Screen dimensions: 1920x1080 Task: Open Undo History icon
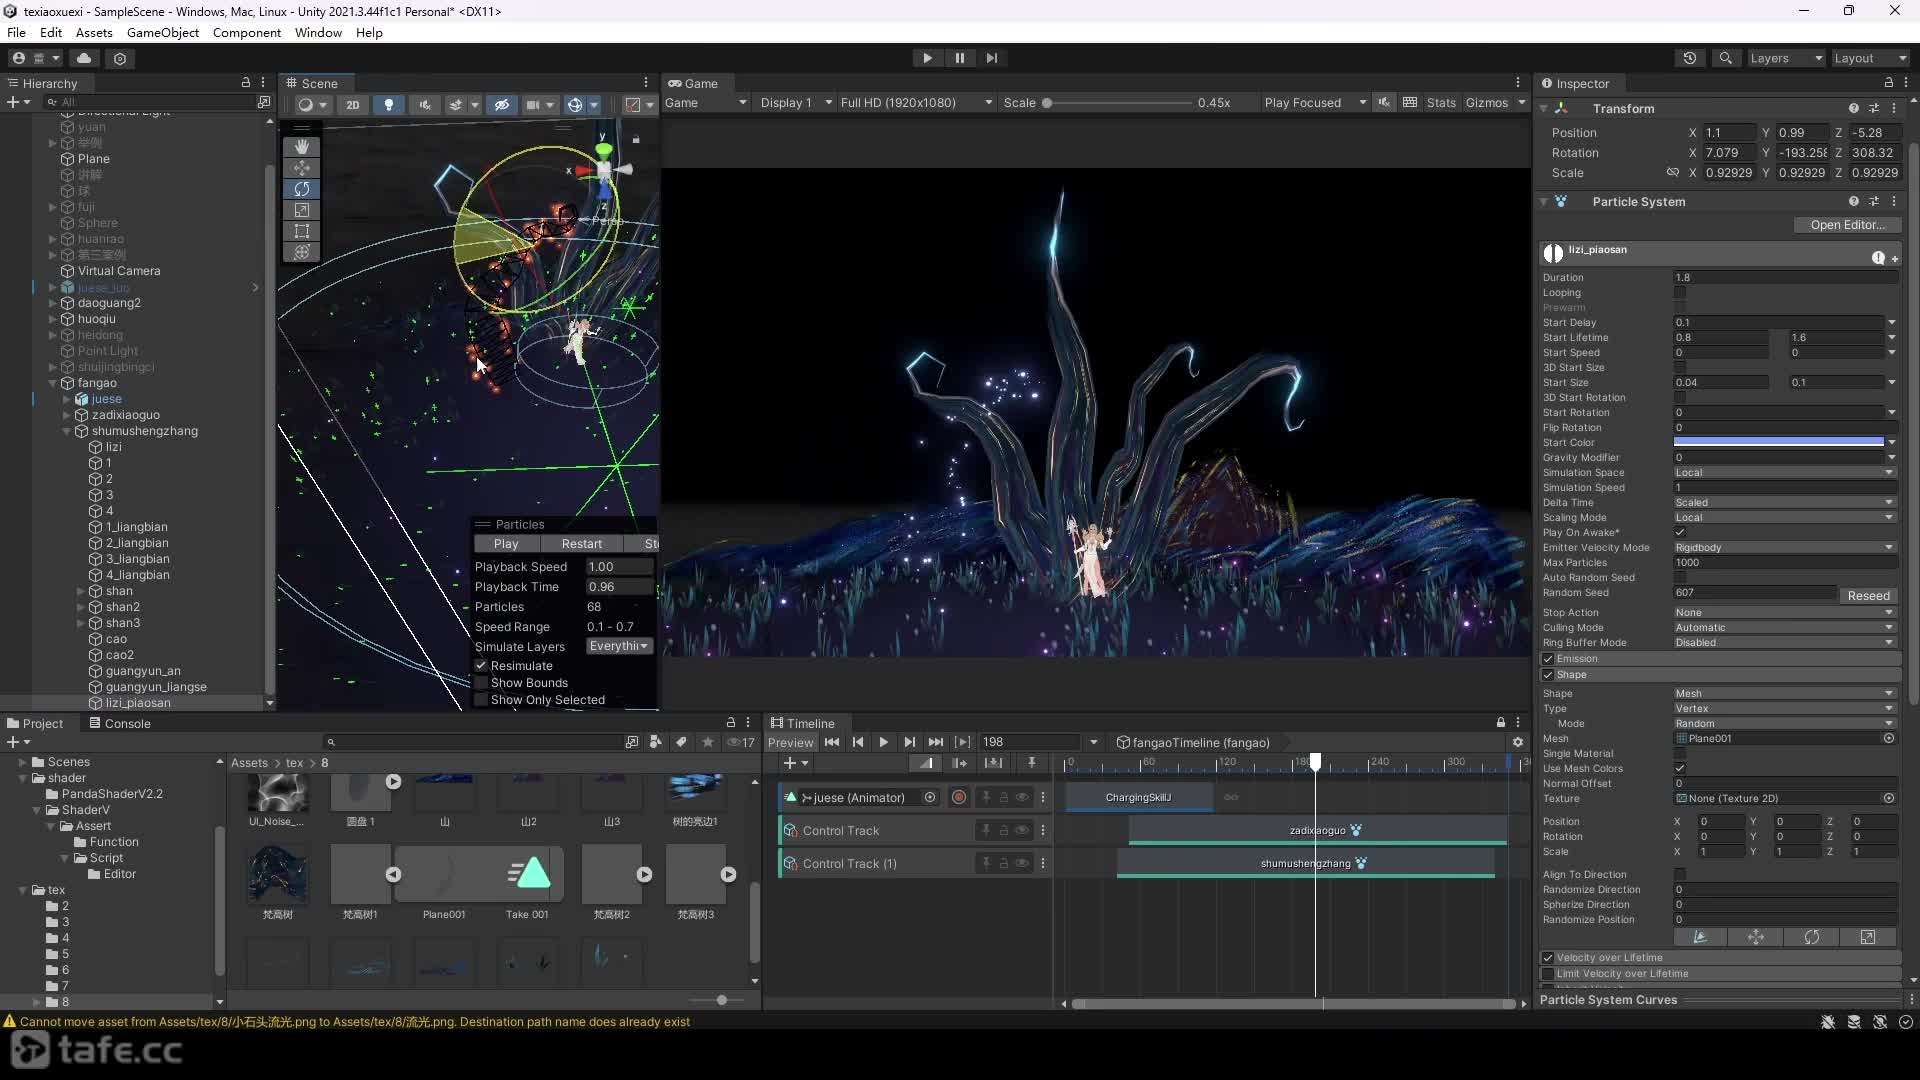click(1690, 58)
